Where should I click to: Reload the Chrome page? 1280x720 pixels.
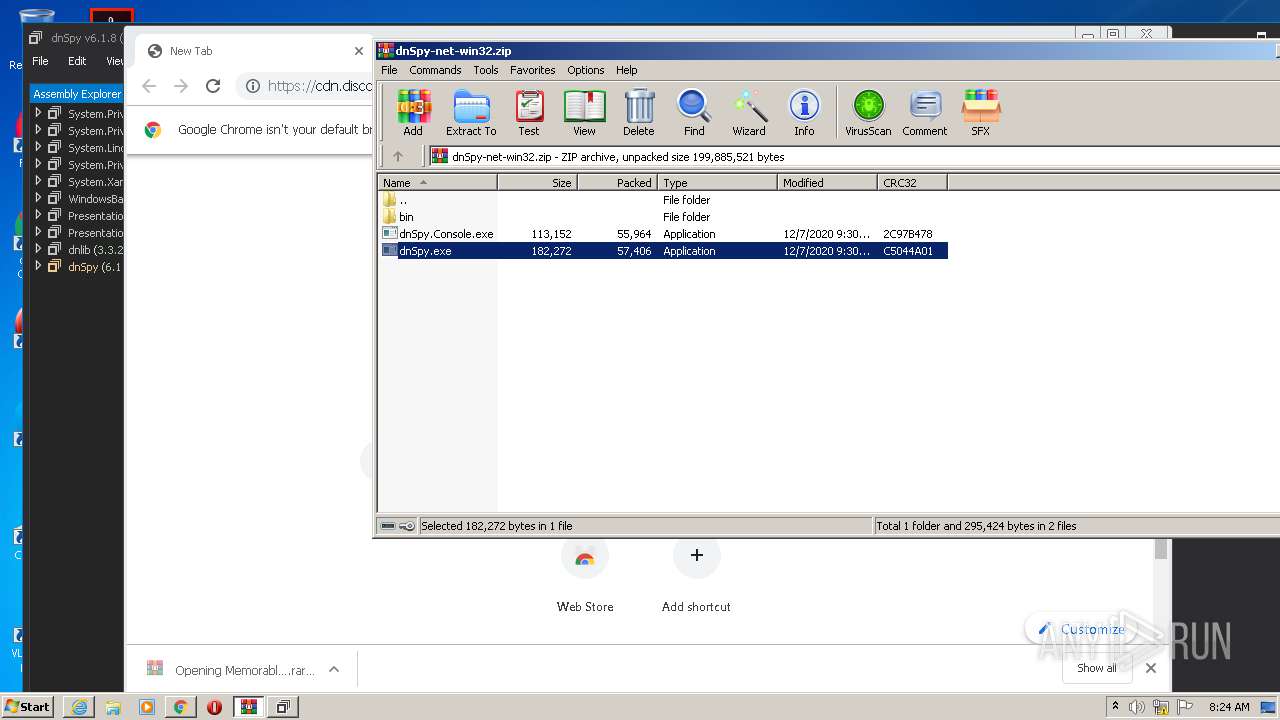(x=213, y=86)
